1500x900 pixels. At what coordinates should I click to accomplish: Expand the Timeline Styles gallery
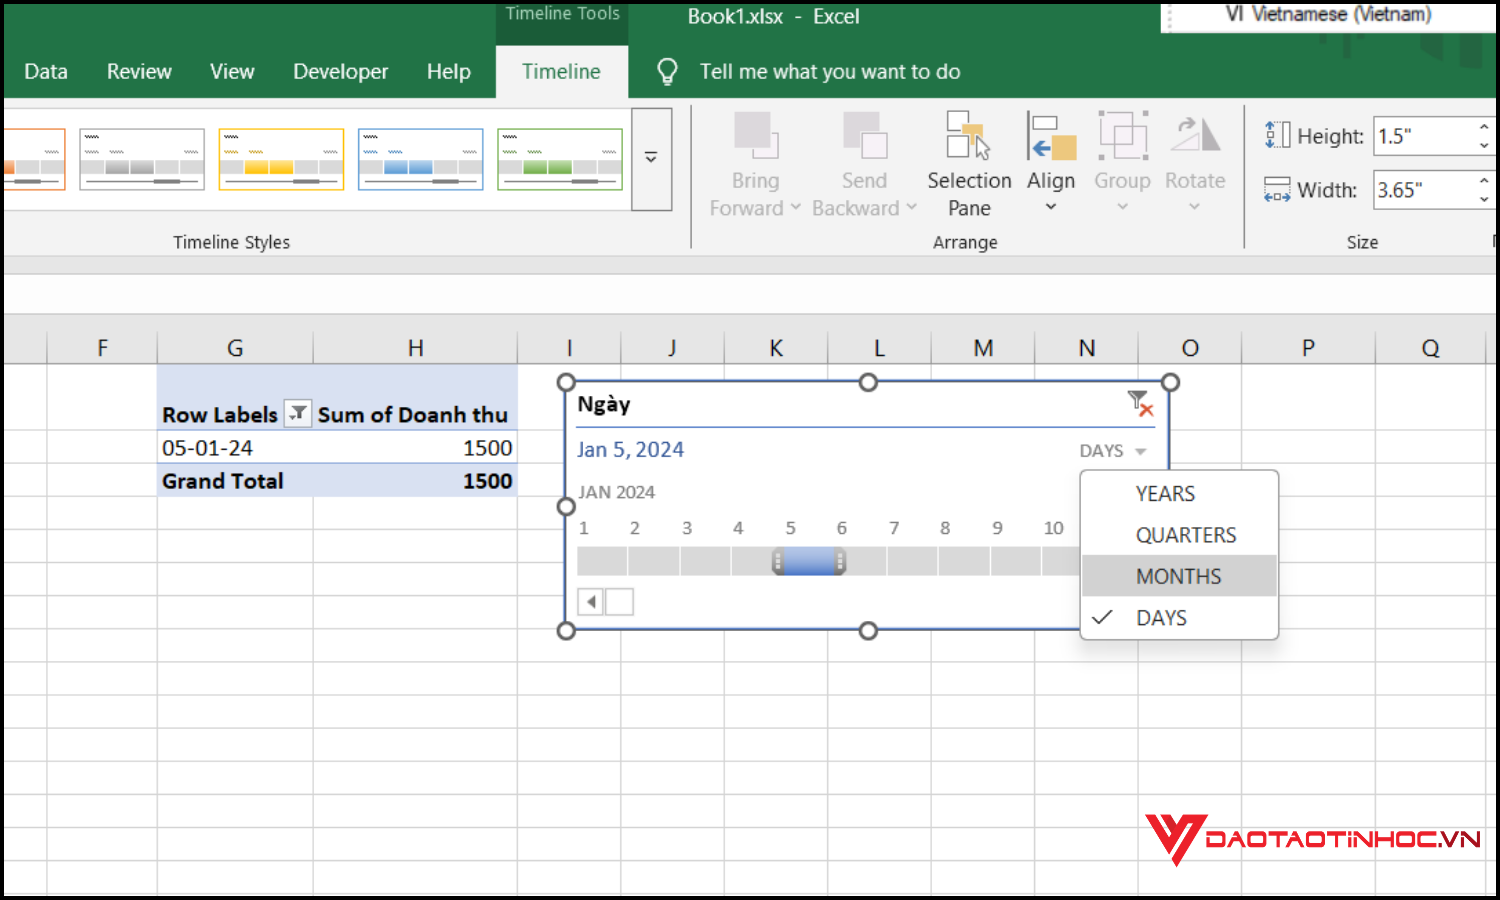click(x=651, y=158)
